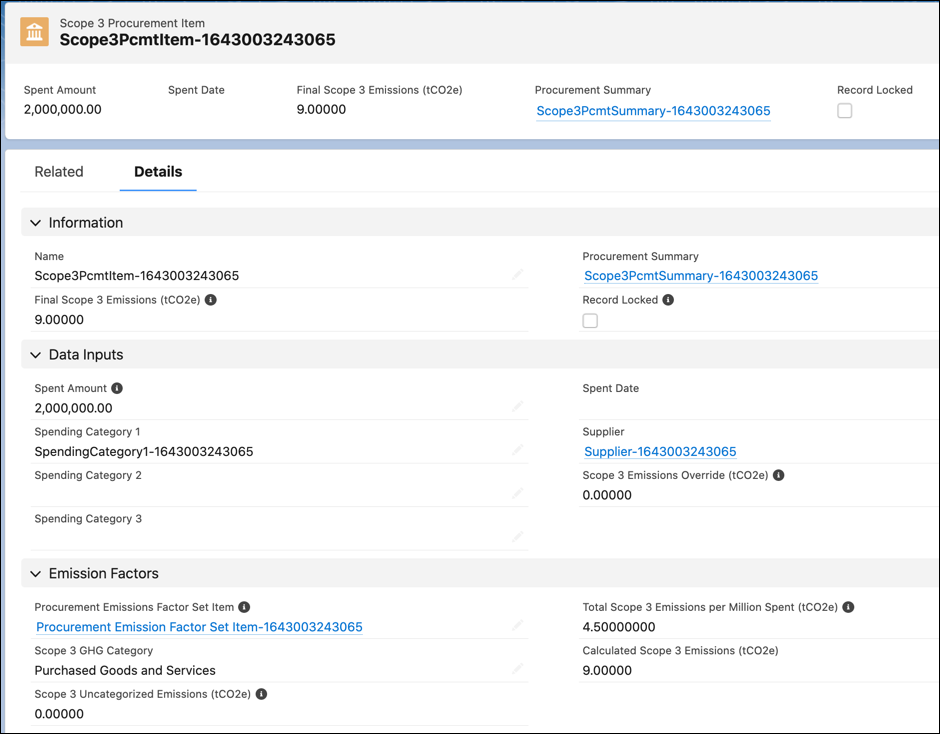The height and width of the screenshot is (734, 940).
Task: Show info for Scope 3 Emissions Override
Action: [x=778, y=475]
